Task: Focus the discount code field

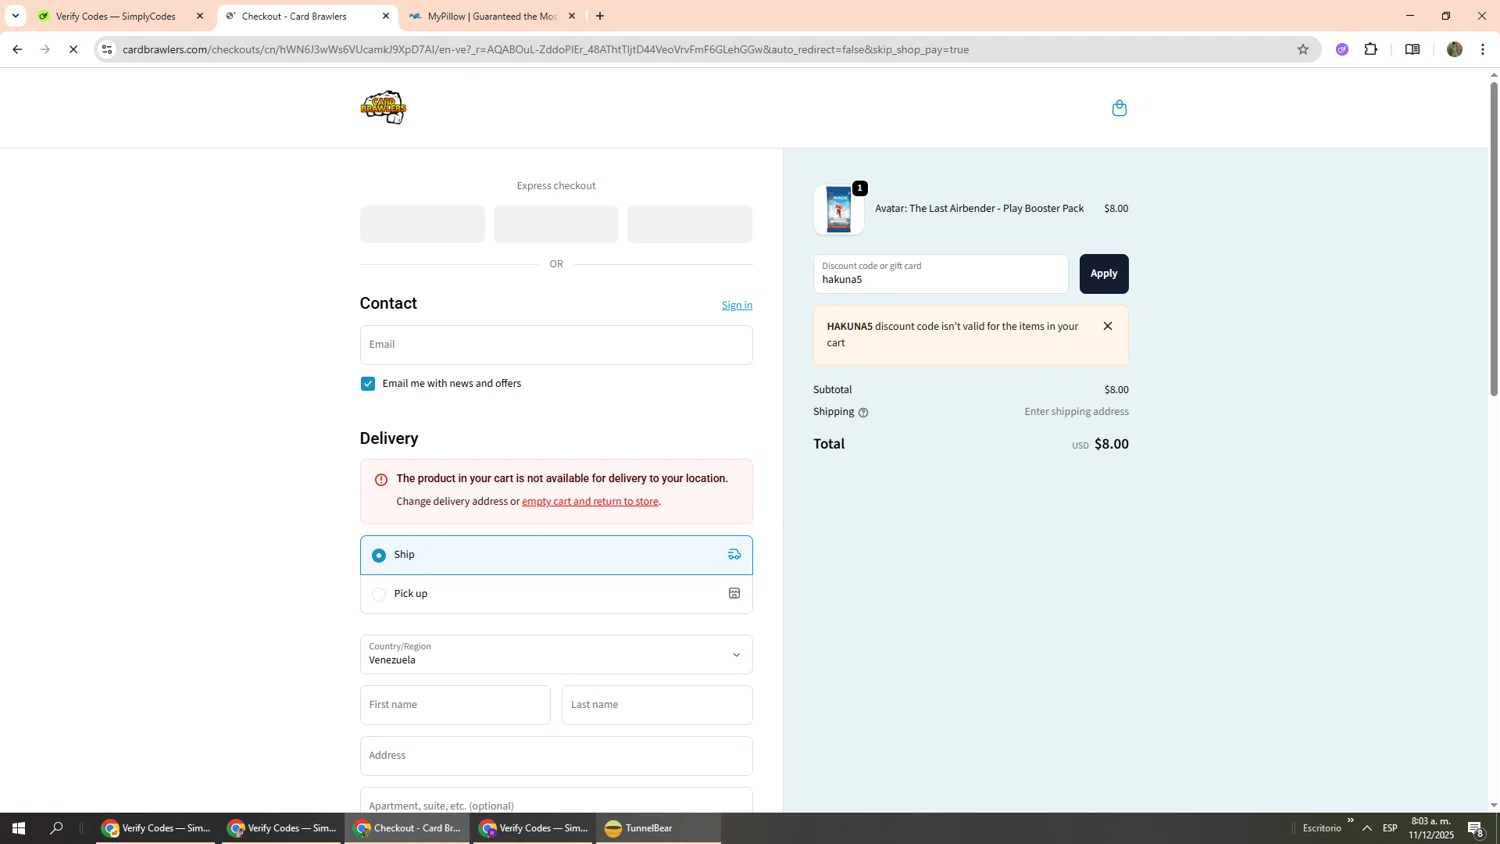Action: point(940,274)
